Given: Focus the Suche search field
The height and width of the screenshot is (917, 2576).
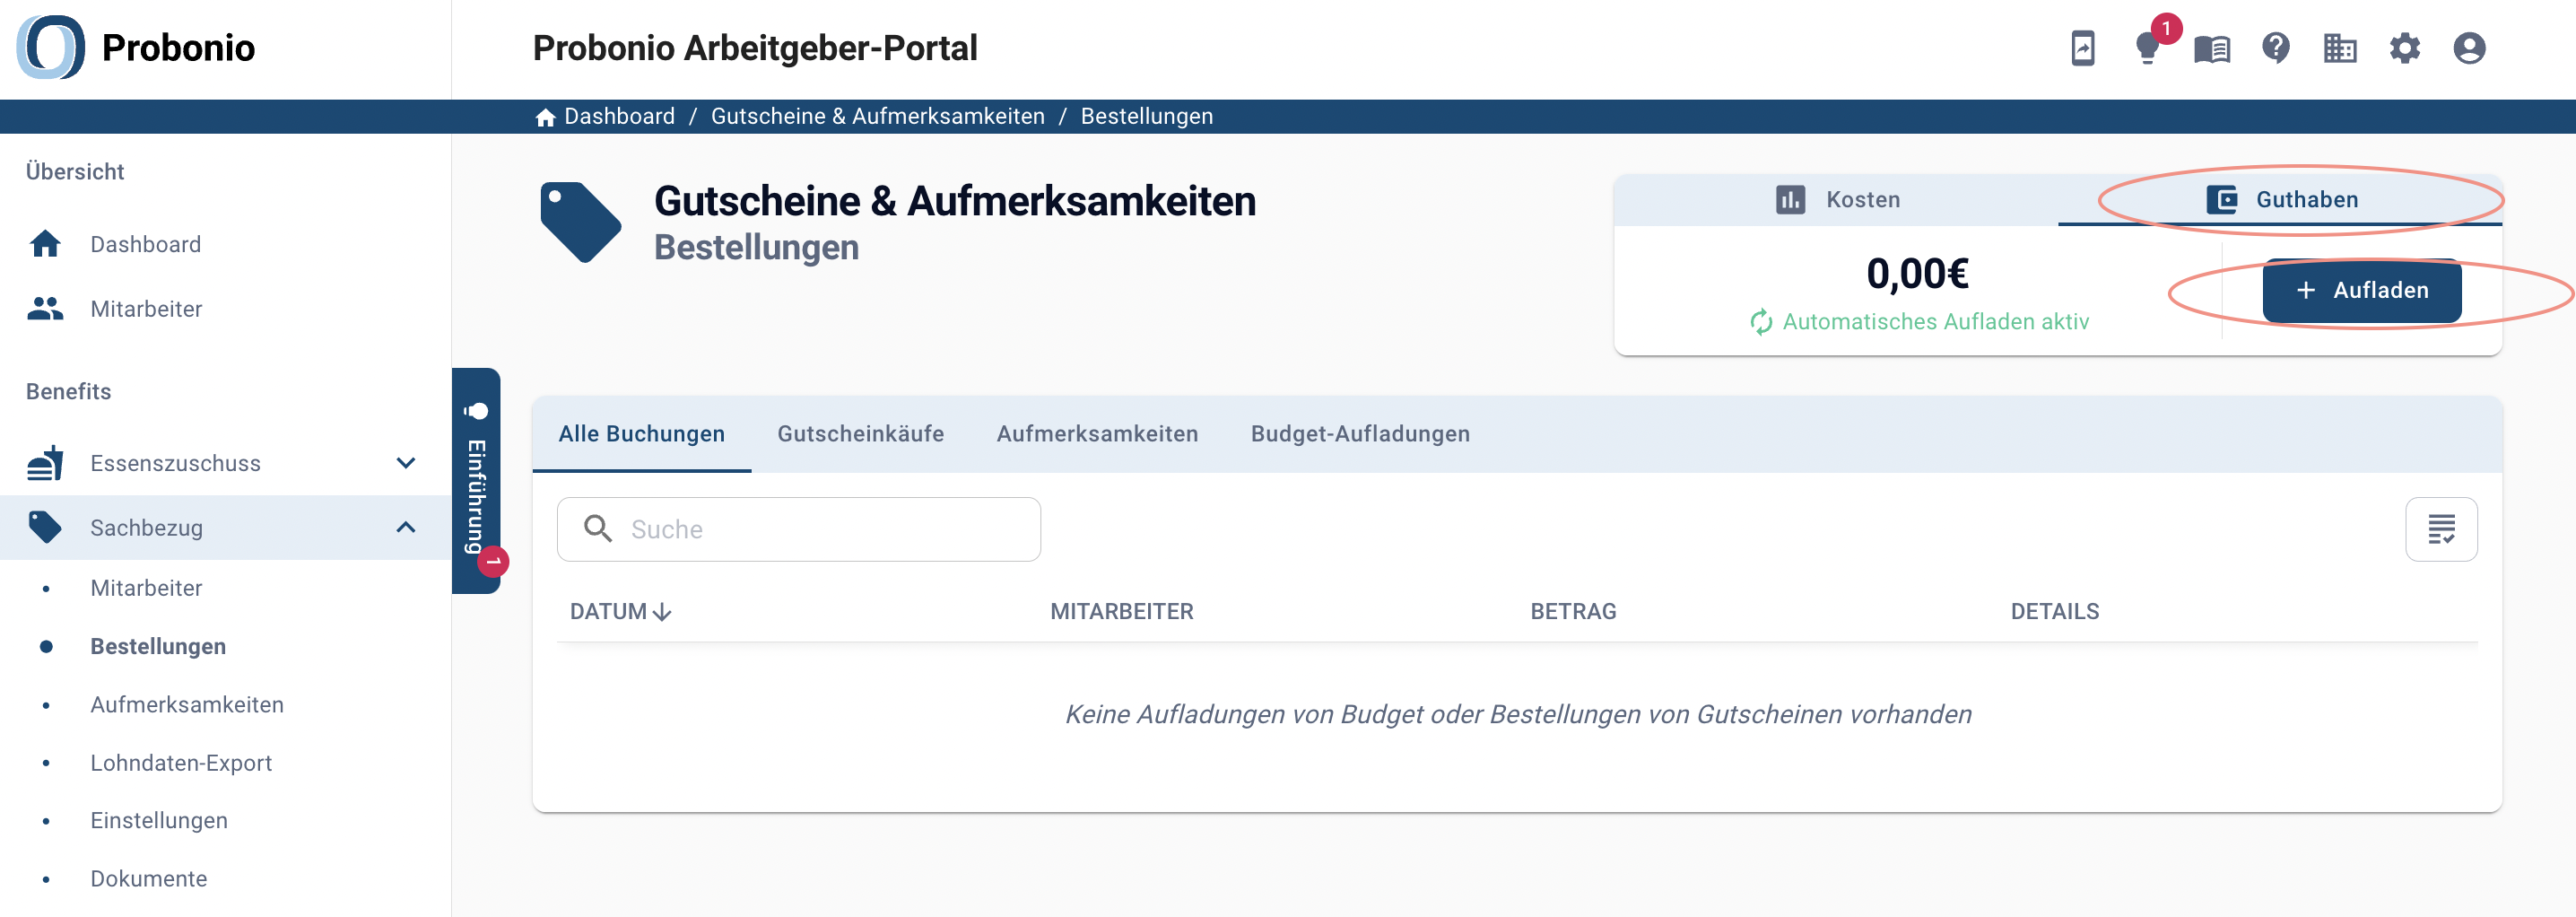Looking at the screenshot, I should (799, 529).
